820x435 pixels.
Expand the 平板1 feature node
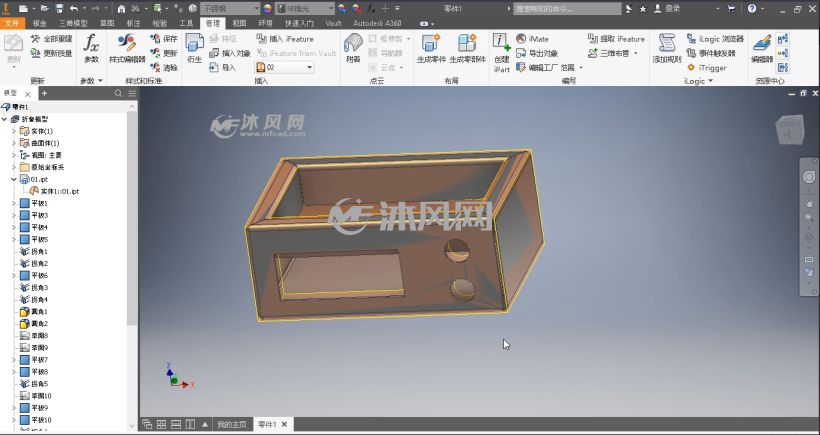[14, 203]
